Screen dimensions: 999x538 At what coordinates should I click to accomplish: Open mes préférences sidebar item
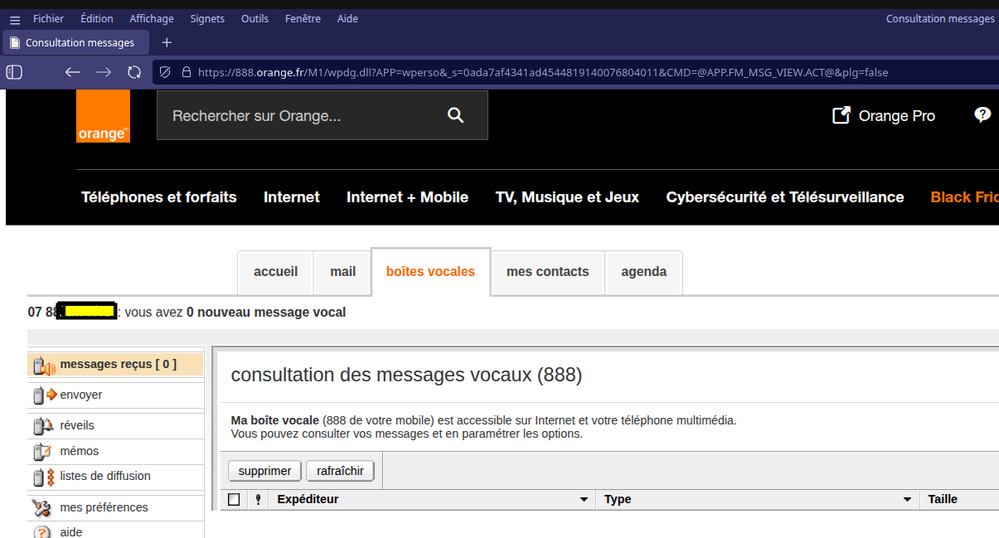coord(116,507)
